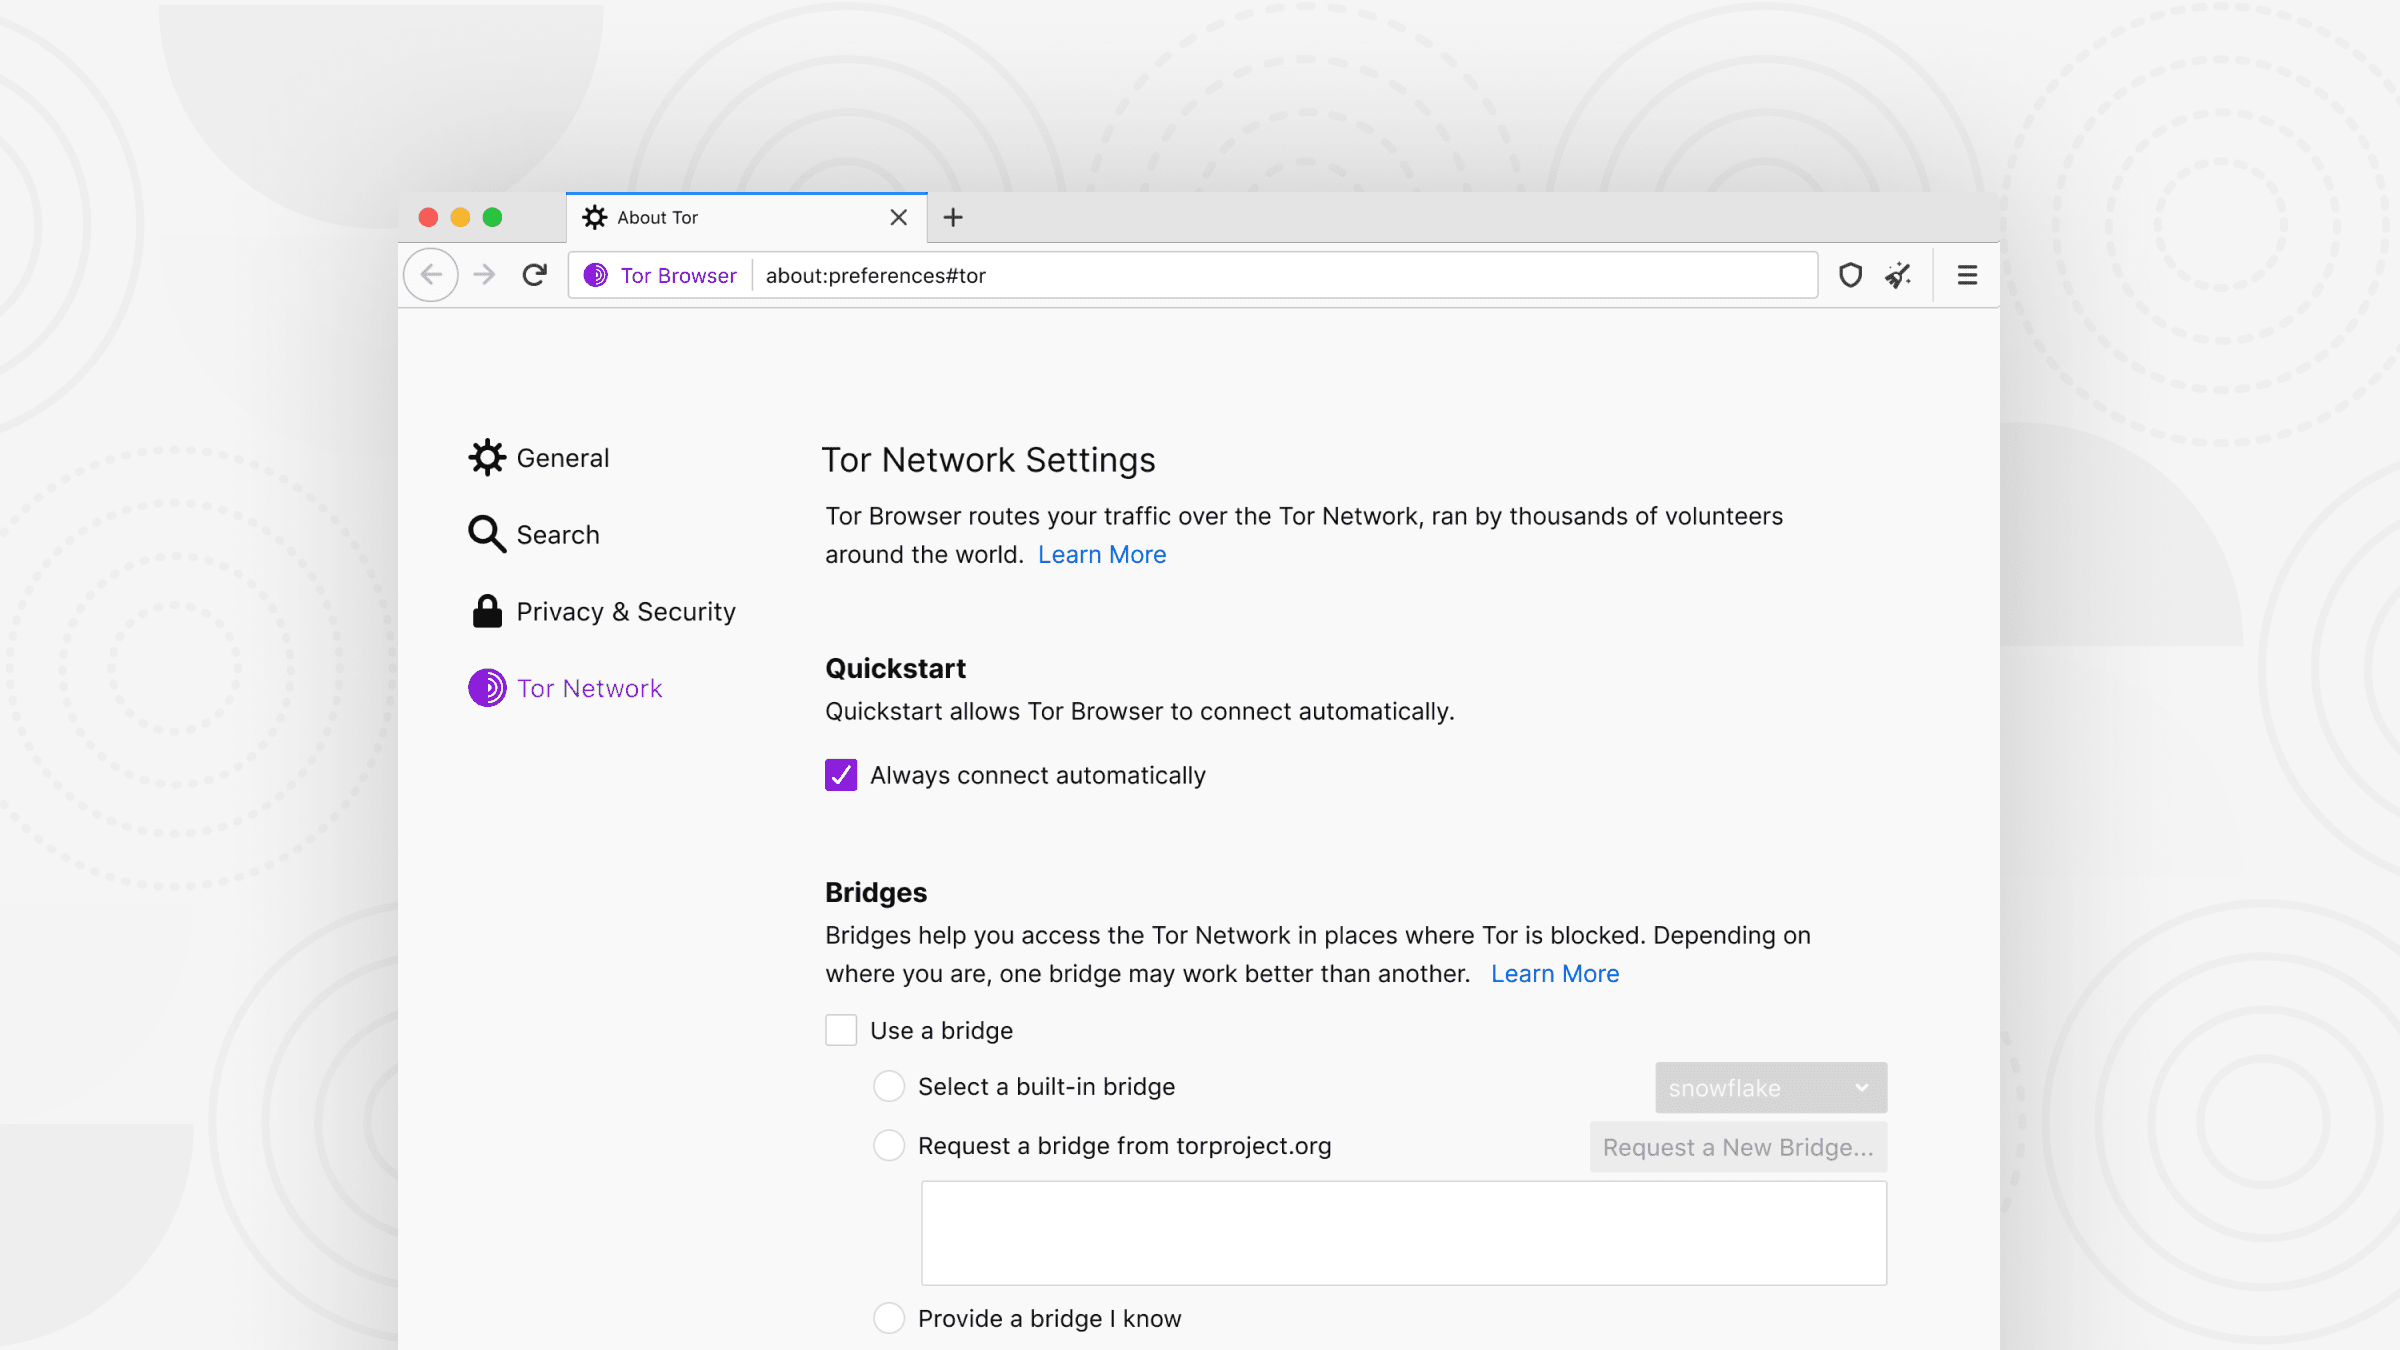
Task: Open Learn More link about bridges
Action: [1555, 974]
